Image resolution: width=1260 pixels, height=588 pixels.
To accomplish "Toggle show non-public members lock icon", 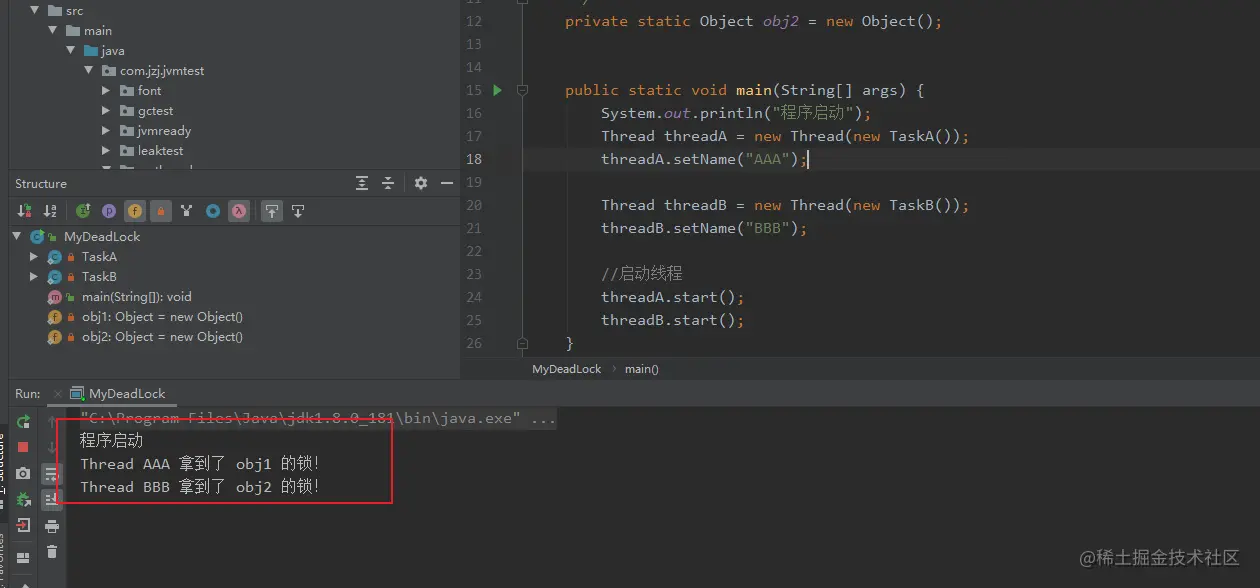I will point(161,211).
